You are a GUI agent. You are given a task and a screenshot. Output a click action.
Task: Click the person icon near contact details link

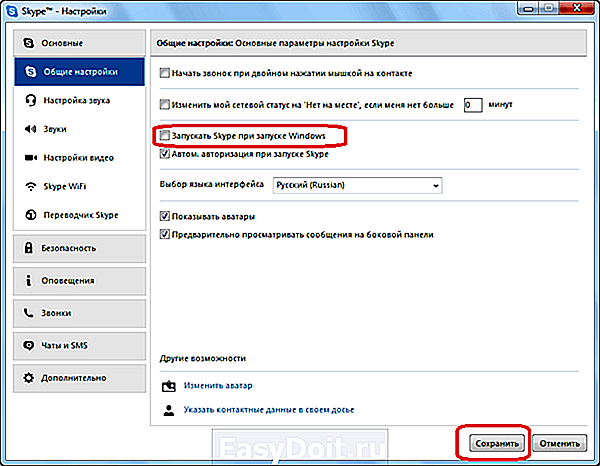click(169, 410)
